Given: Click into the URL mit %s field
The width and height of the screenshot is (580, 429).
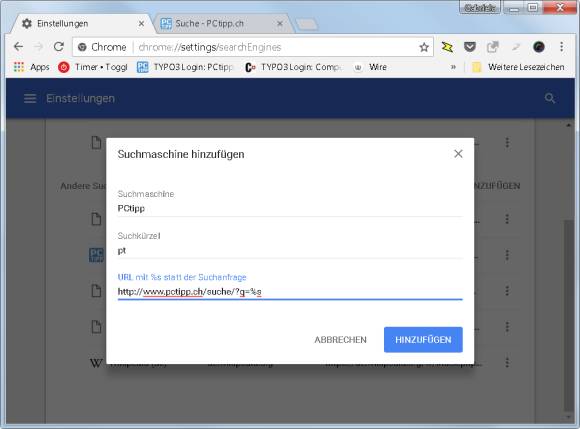Looking at the screenshot, I should pos(290,292).
